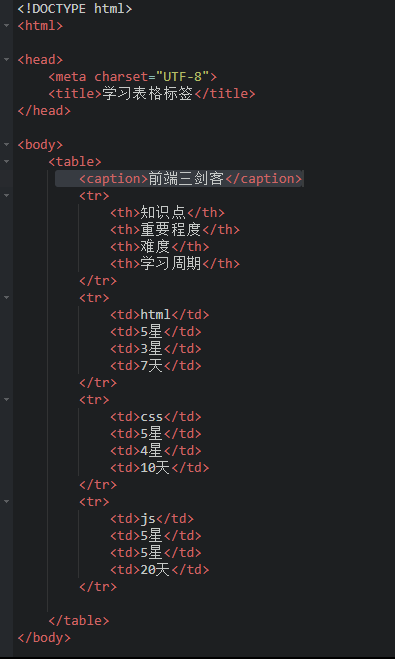
Task: Click the DOCTYPE html declaration line
Action: [75, 8]
